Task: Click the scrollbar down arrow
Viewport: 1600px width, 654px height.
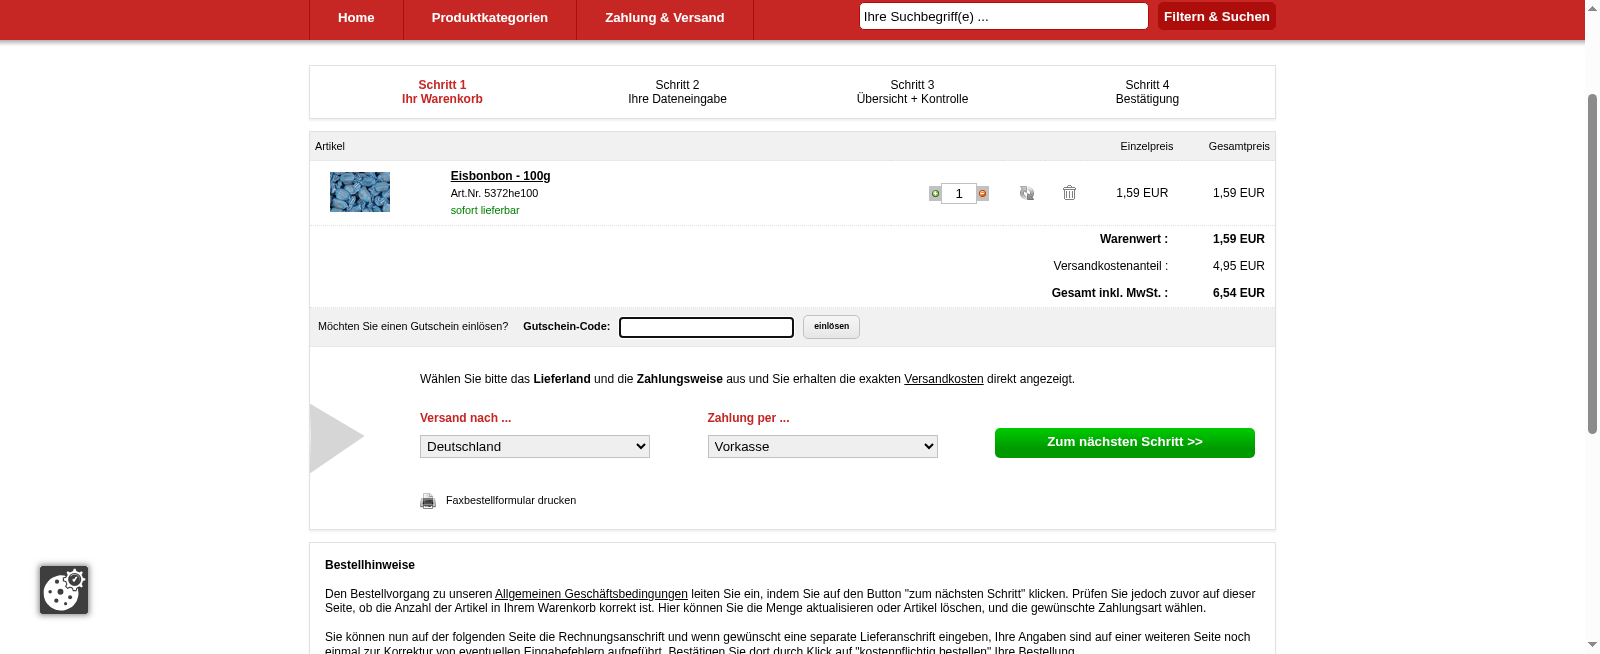Action: point(1592,646)
